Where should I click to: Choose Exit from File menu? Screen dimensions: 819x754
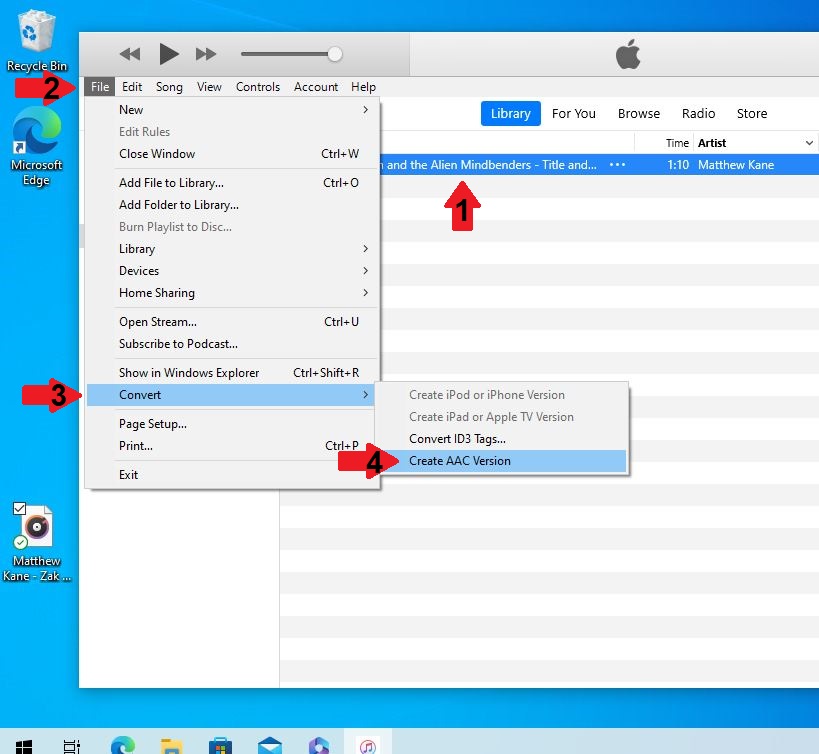232,475
